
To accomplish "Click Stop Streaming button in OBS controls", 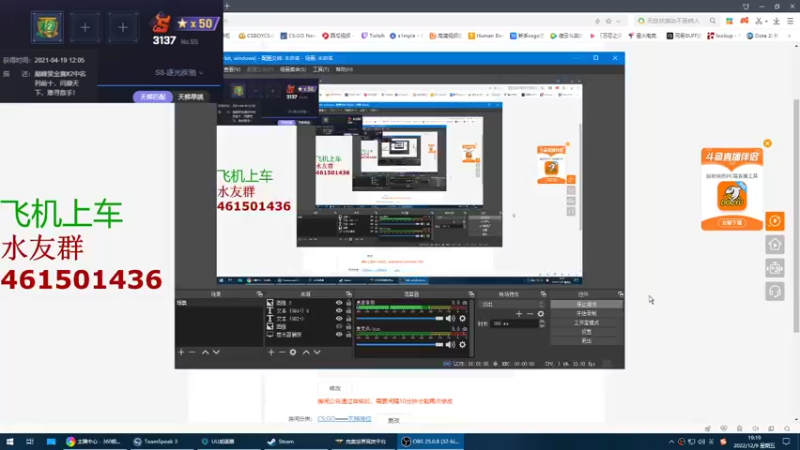I will [x=586, y=304].
